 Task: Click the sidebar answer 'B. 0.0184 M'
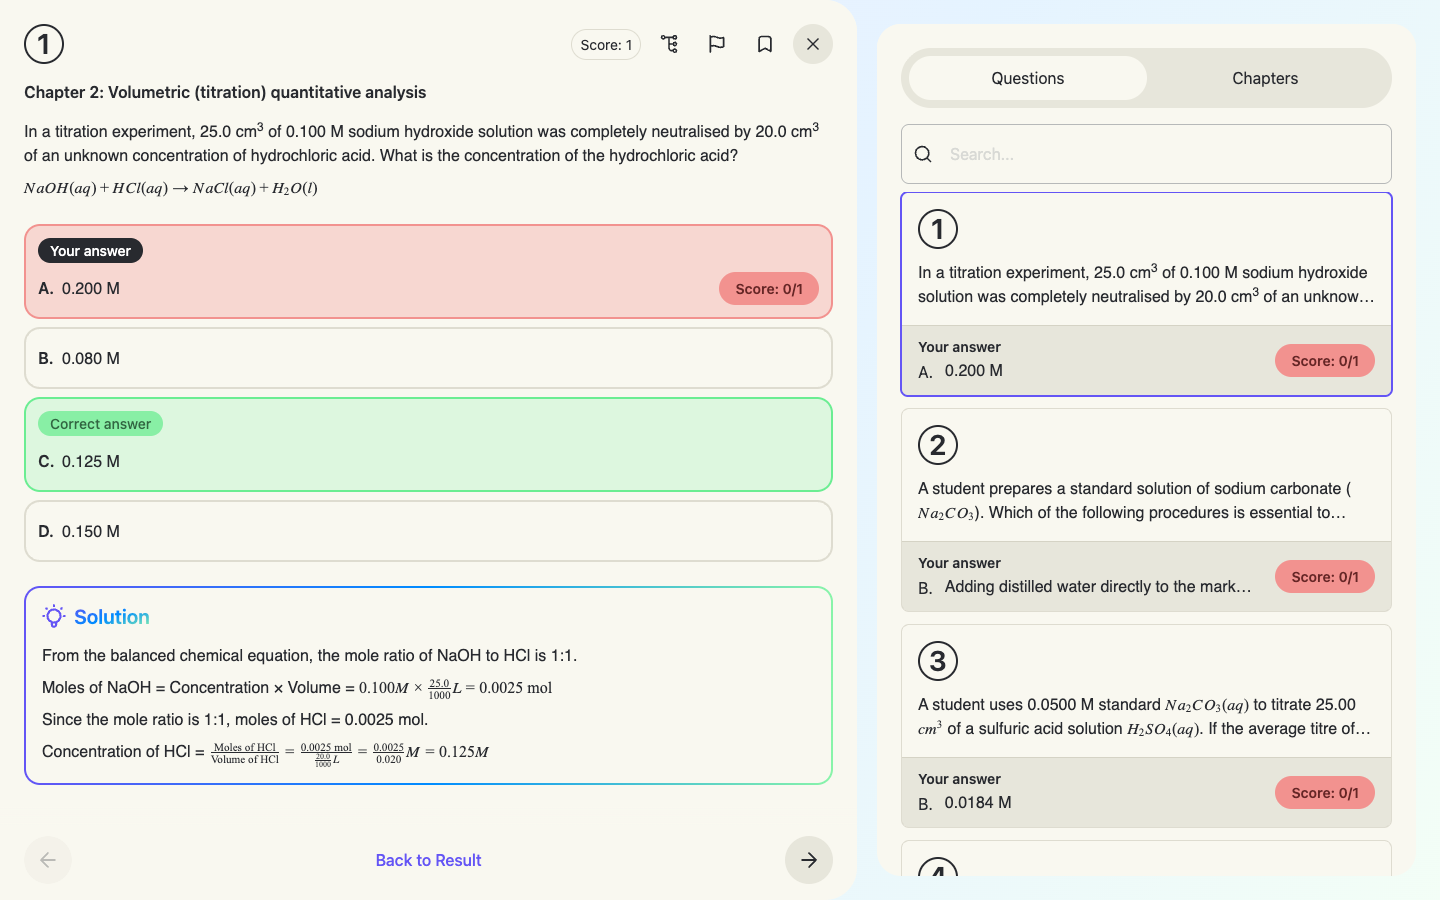[964, 803]
